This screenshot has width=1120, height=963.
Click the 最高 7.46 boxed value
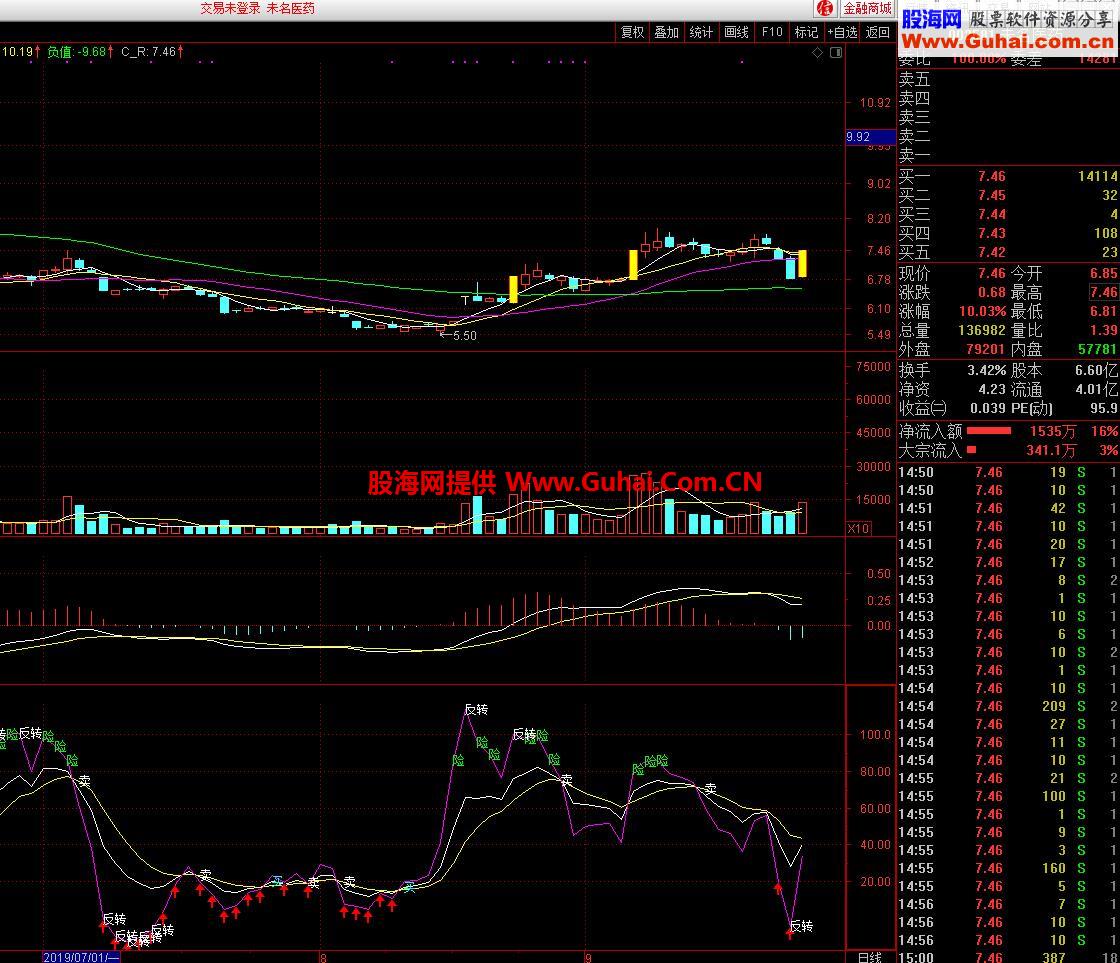pyautogui.click(x=1104, y=292)
